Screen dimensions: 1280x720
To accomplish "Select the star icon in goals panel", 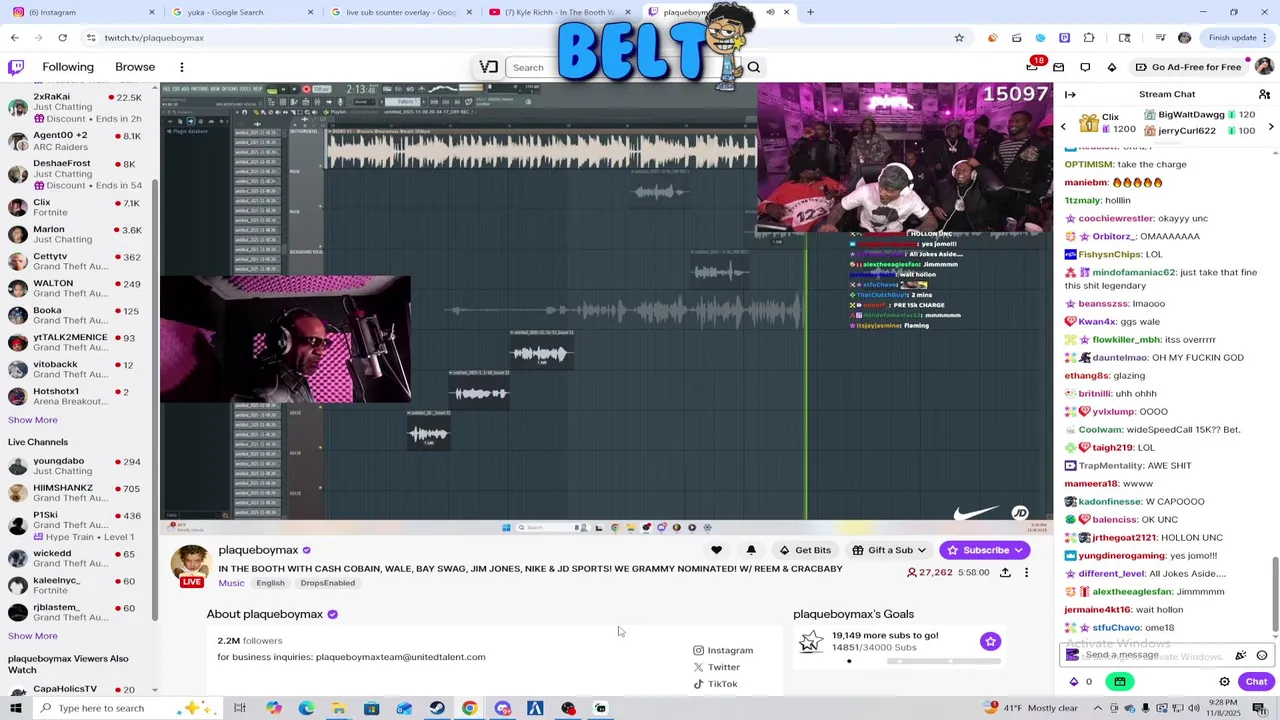I will coord(990,641).
